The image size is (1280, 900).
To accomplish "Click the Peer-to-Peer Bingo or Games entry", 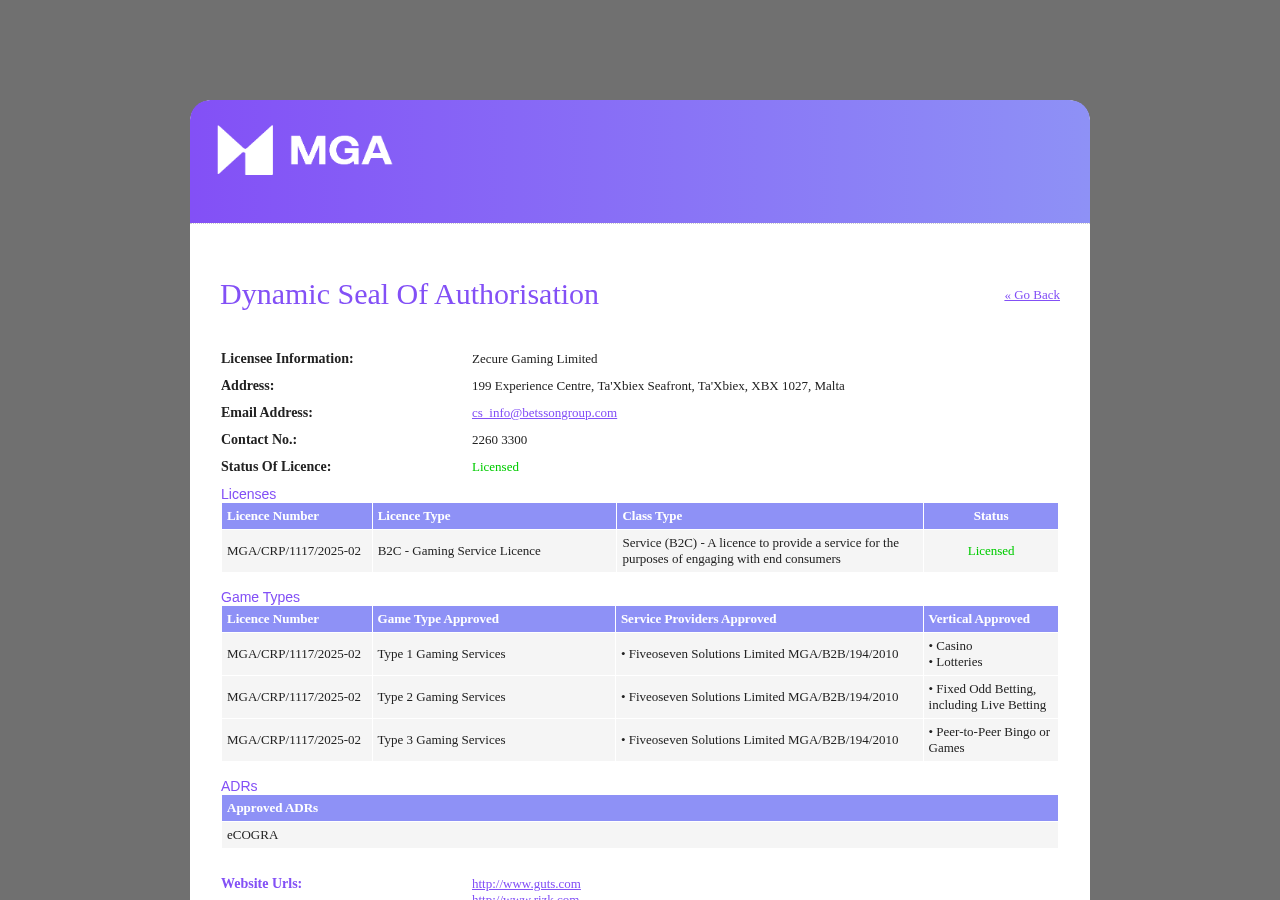I will click(990, 740).
